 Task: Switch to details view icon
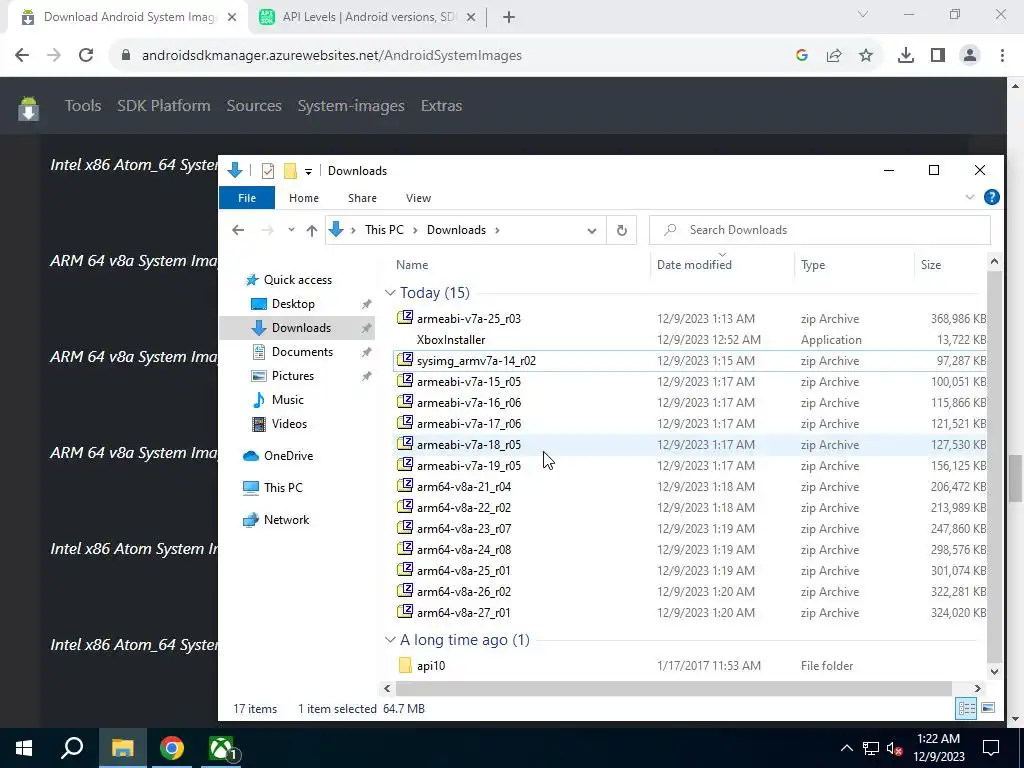click(966, 709)
